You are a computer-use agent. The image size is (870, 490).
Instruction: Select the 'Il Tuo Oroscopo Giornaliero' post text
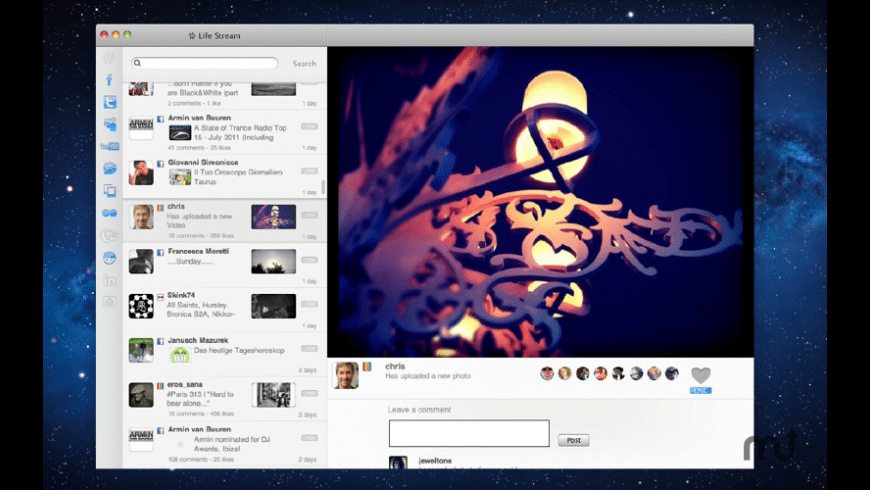[238, 177]
